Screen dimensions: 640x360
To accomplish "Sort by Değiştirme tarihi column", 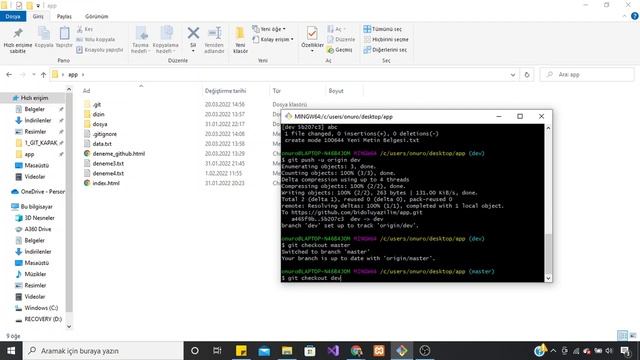I will point(225,91).
